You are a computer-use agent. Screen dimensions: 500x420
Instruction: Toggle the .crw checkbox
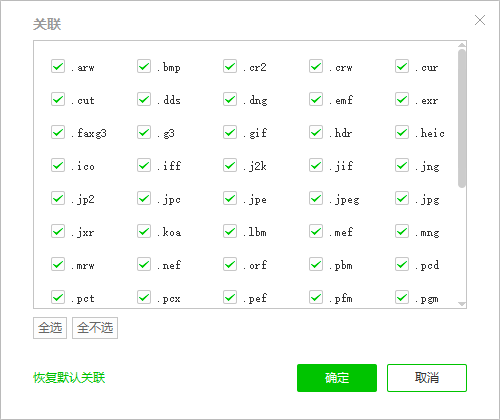pyautogui.click(x=316, y=66)
